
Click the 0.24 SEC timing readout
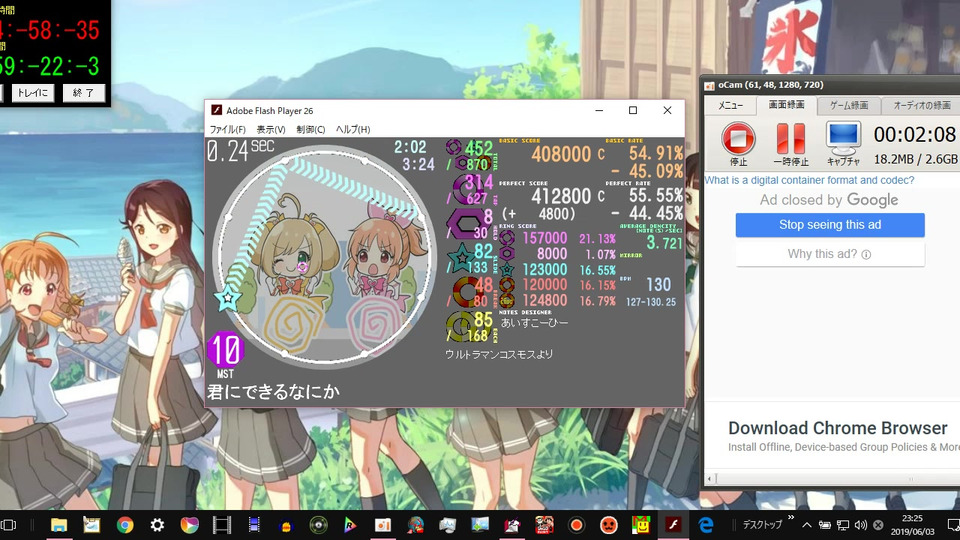coord(240,151)
